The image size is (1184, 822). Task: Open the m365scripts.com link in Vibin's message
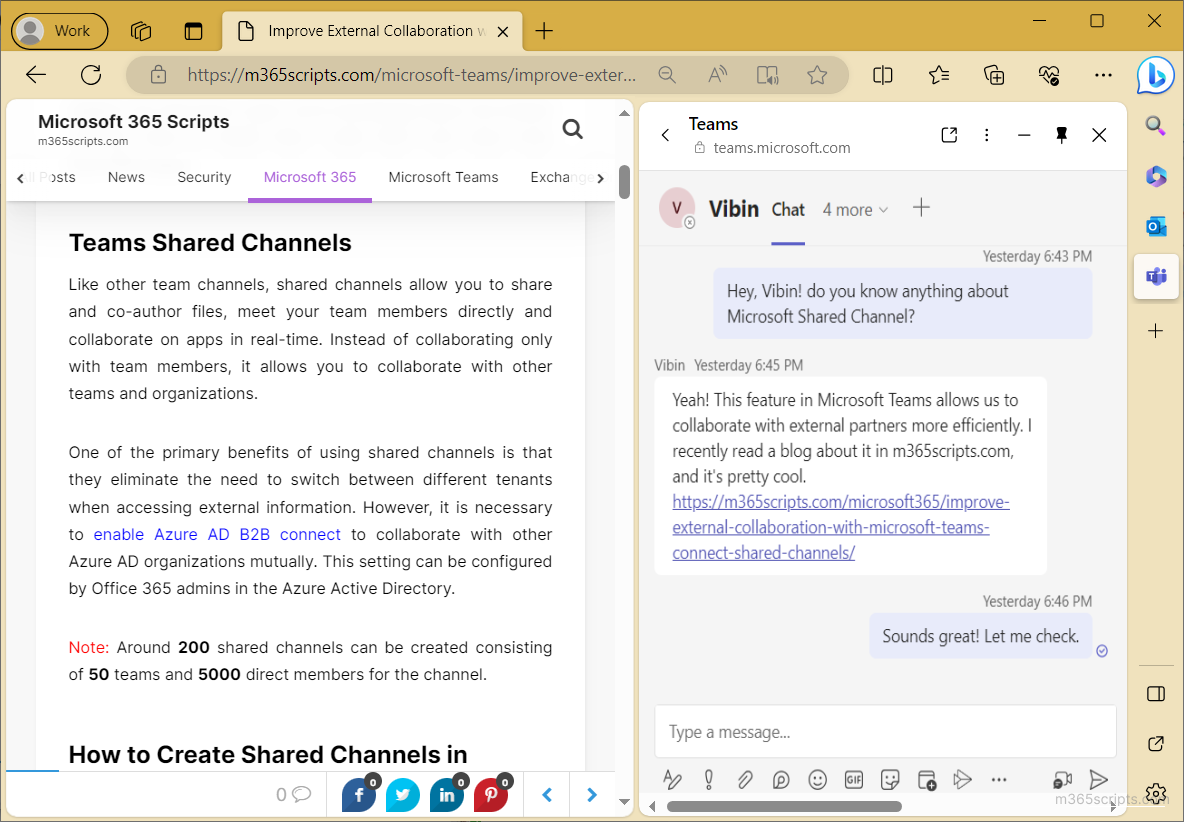(840, 527)
